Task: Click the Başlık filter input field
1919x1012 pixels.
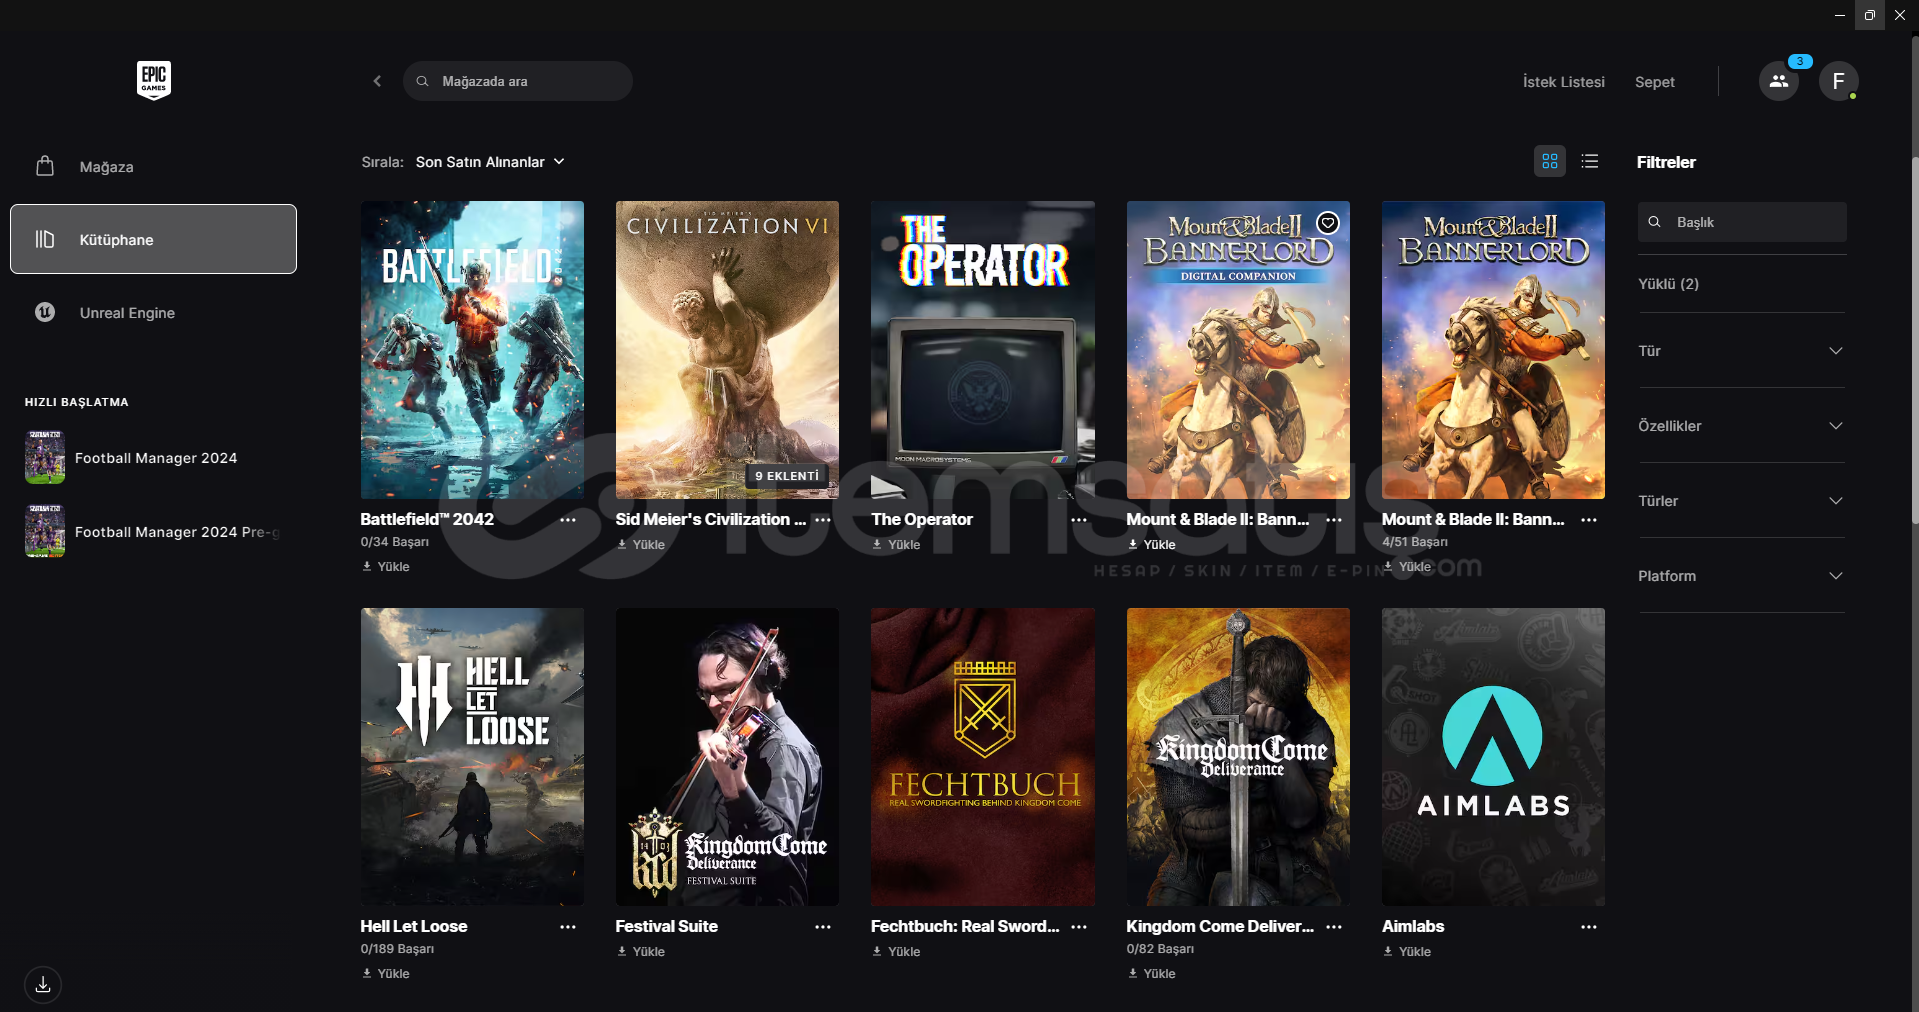Action: click(1742, 222)
